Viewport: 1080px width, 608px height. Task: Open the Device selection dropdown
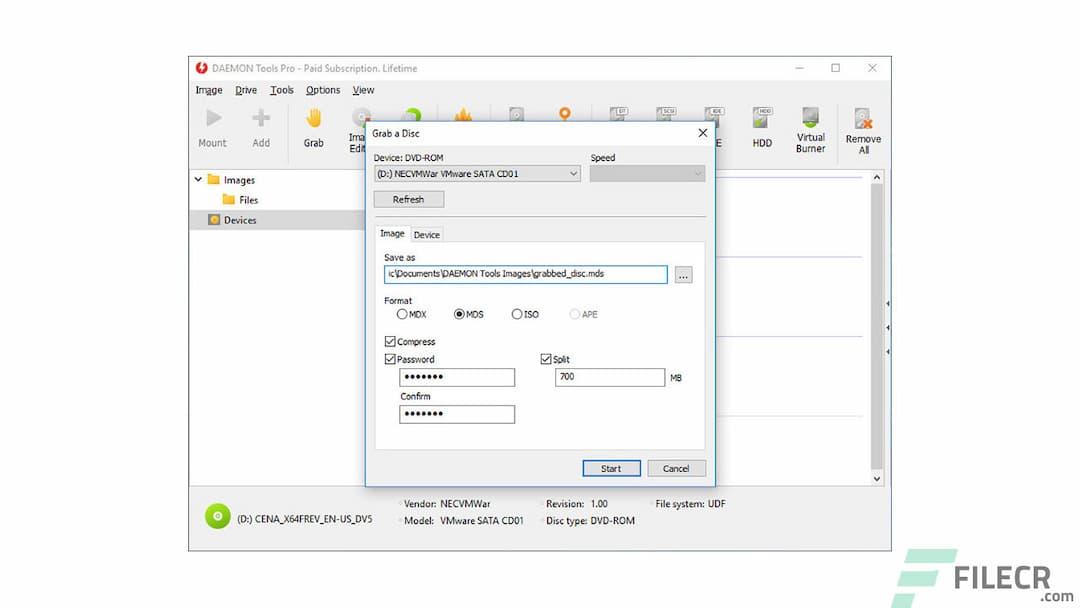tap(572, 173)
